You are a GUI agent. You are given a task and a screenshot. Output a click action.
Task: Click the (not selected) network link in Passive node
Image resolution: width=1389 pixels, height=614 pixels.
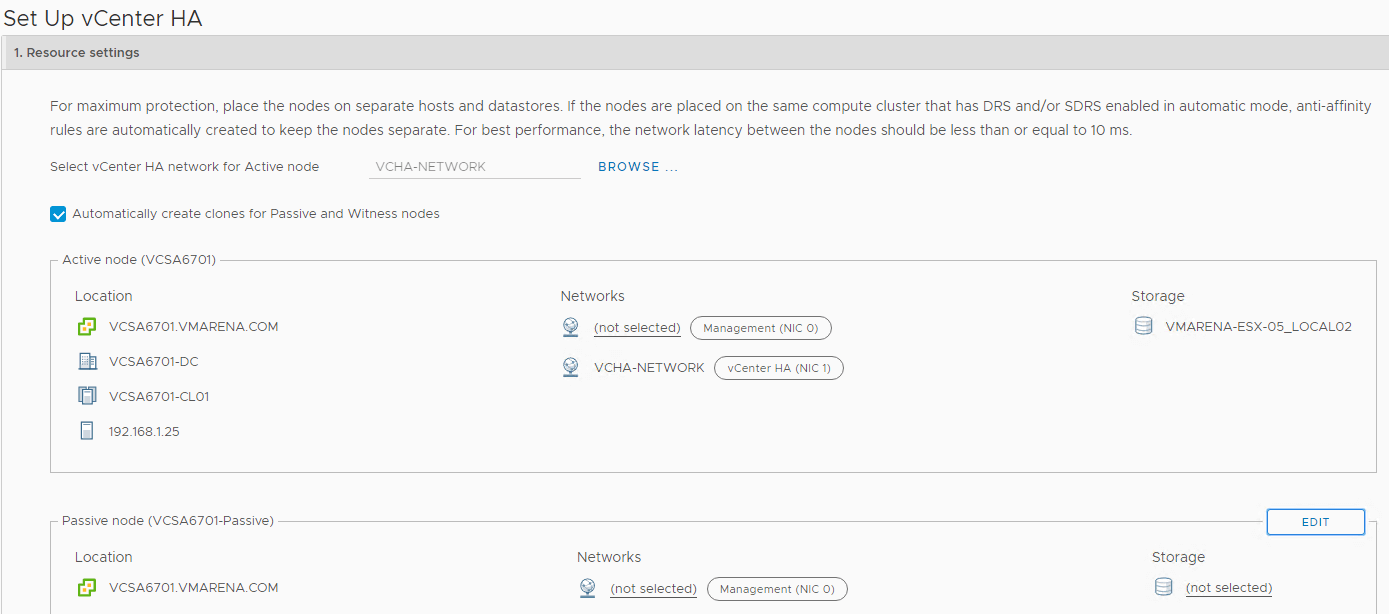(654, 589)
